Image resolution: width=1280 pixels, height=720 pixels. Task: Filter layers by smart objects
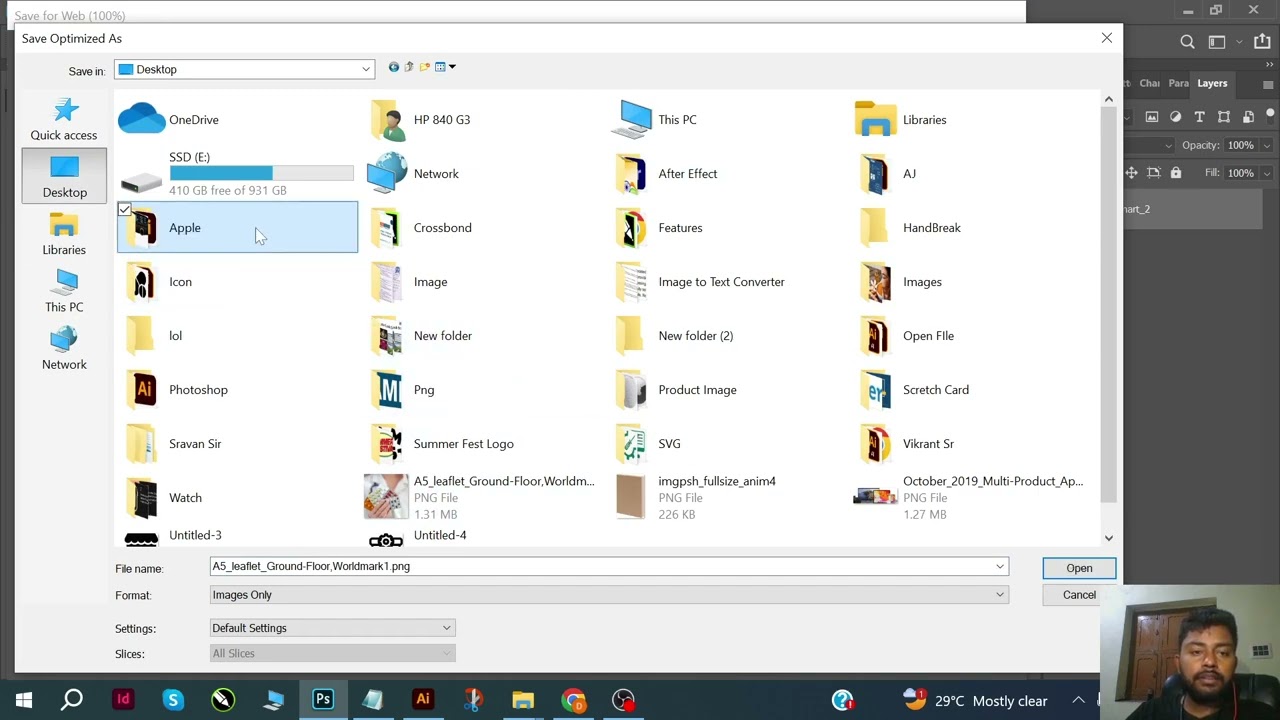[x=1248, y=117]
